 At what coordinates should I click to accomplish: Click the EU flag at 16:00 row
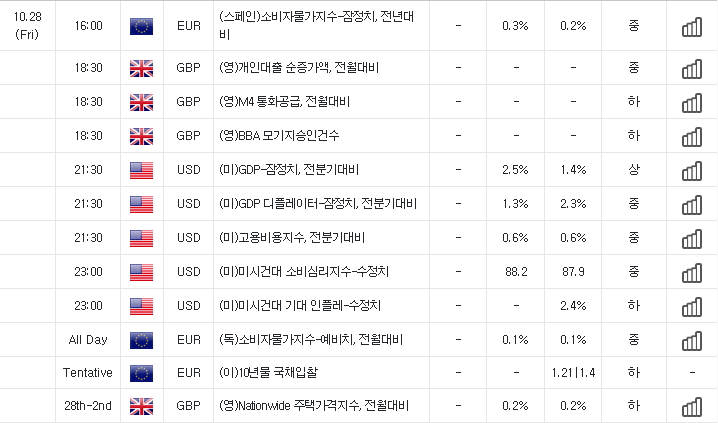pos(141,27)
